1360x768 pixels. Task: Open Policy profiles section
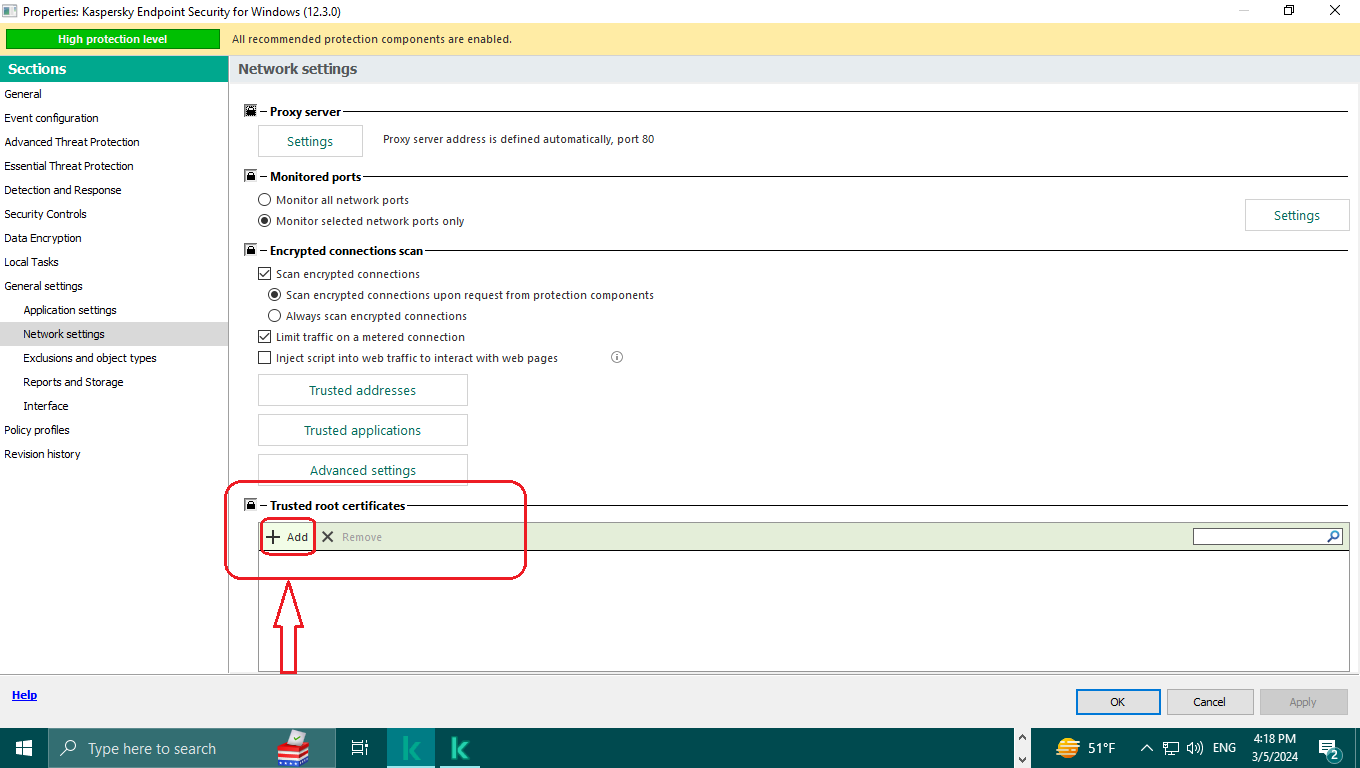click(114, 430)
